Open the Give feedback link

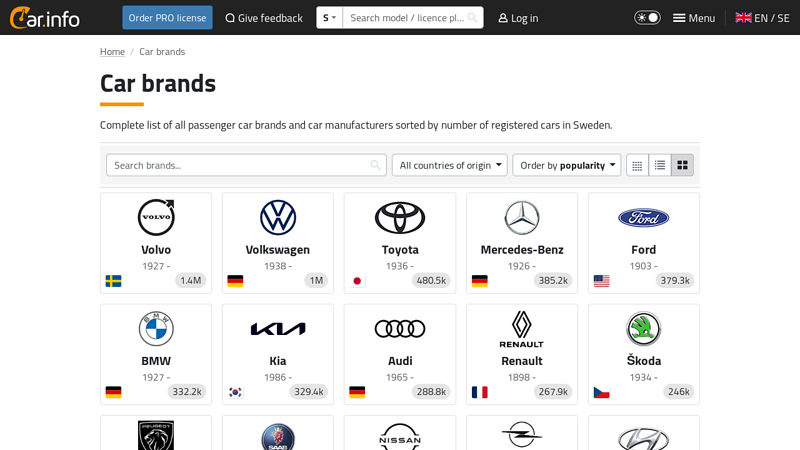point(264,18)
